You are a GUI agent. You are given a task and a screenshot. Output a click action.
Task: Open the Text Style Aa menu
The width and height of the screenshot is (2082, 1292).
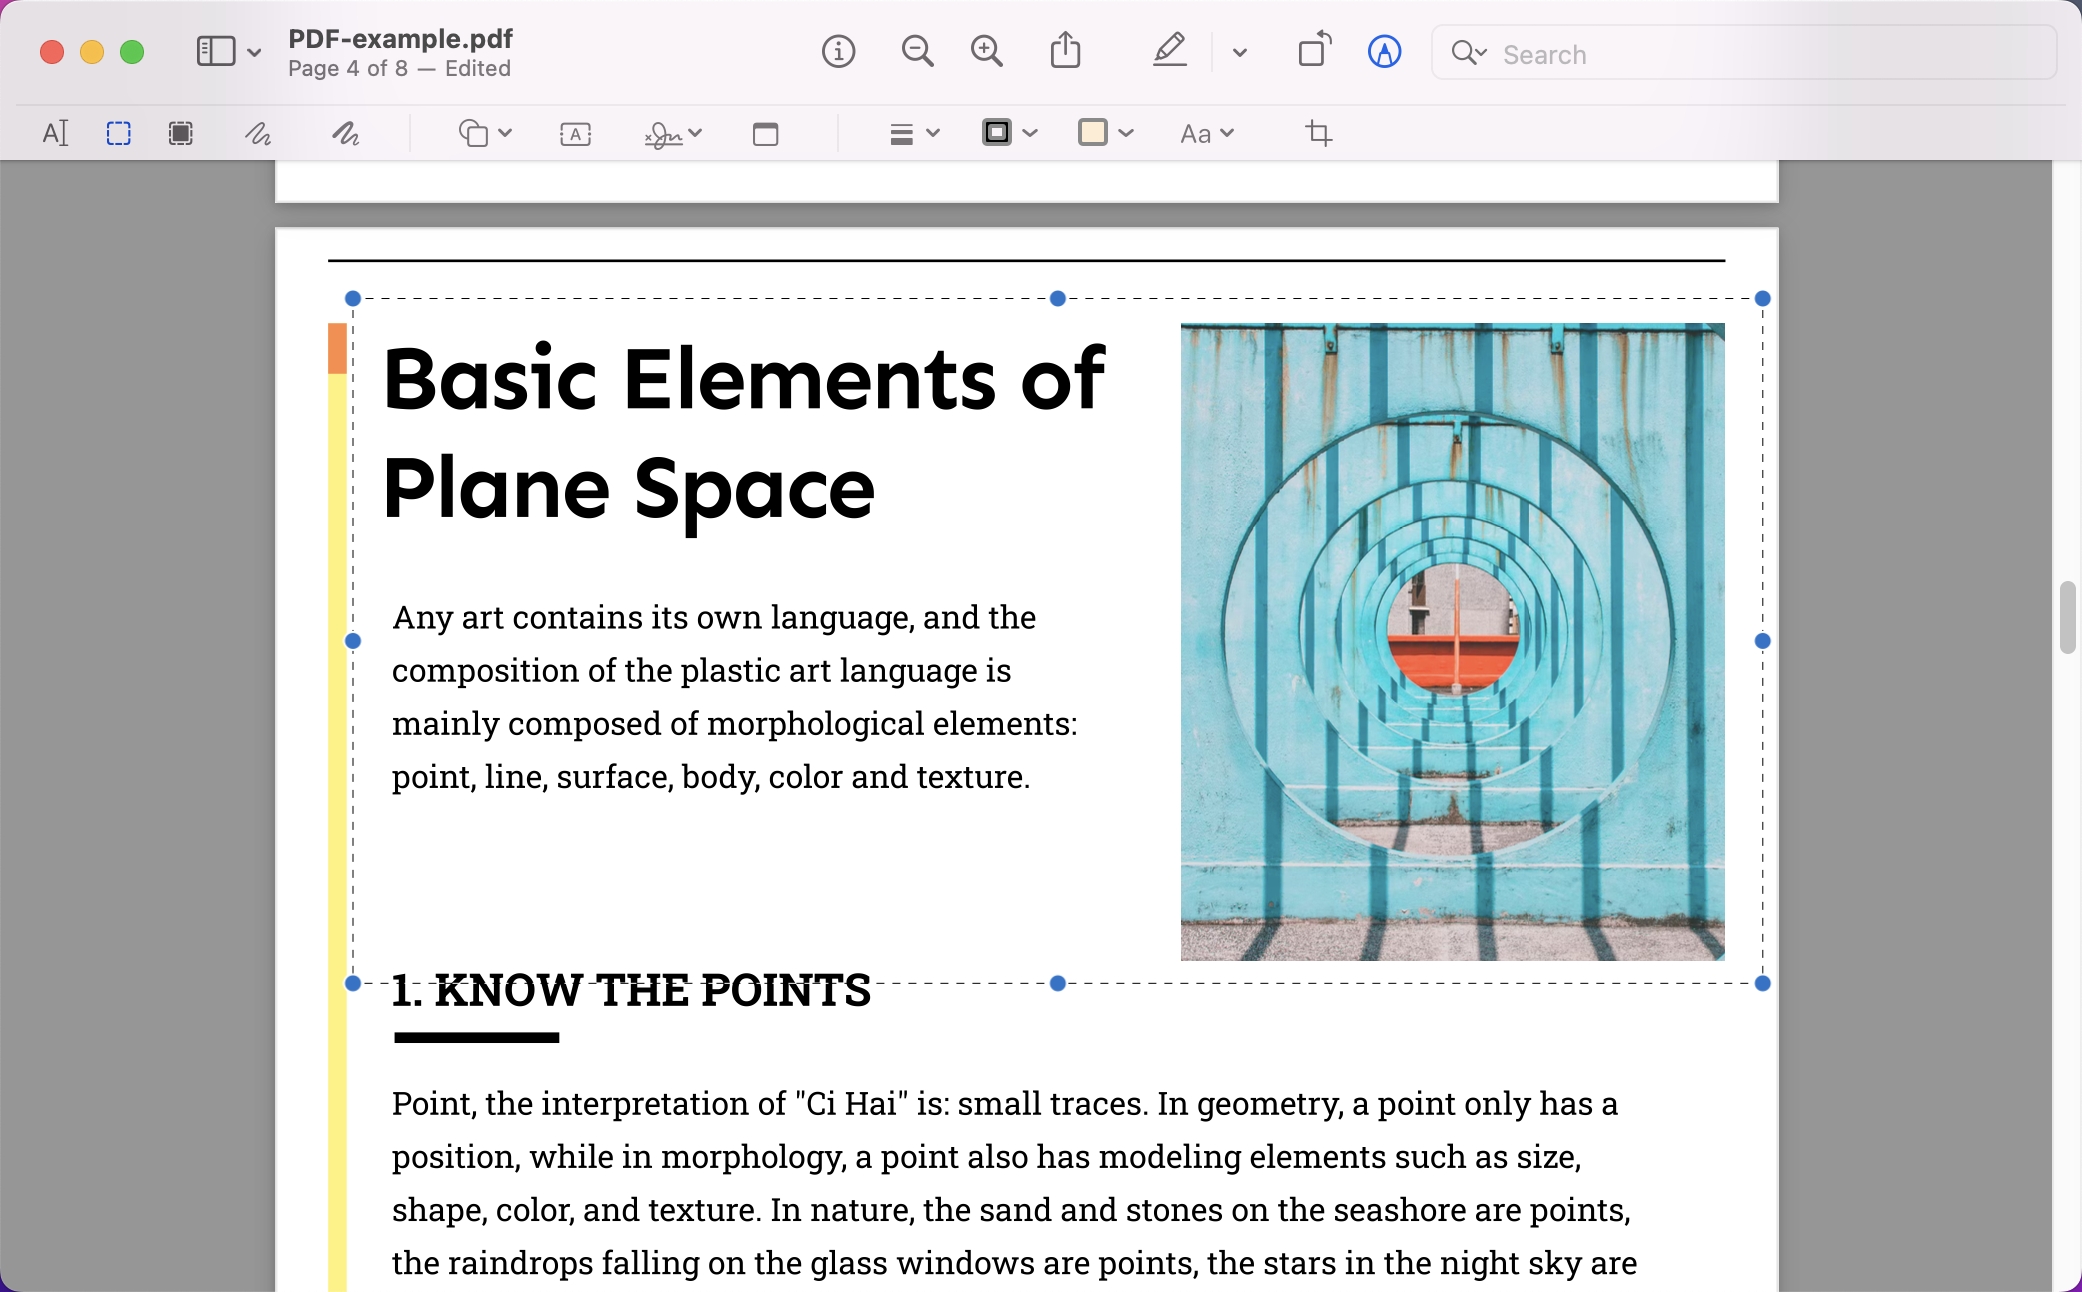(1205, 133)
